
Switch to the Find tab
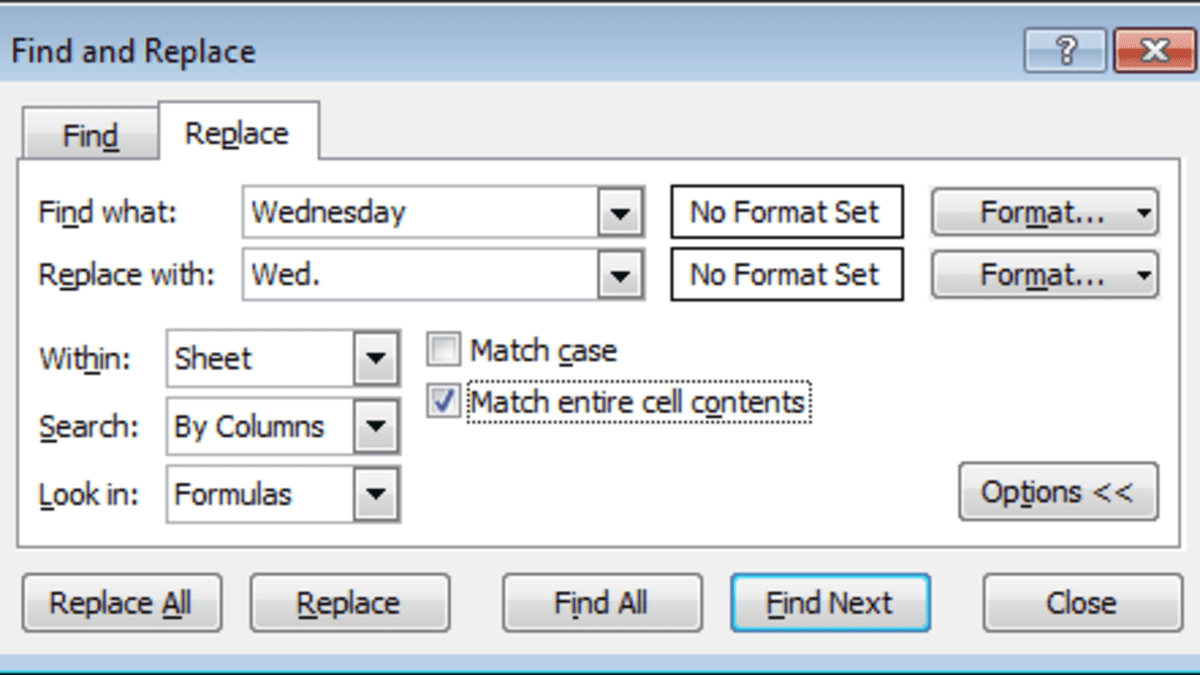click(x=89, y=131)
